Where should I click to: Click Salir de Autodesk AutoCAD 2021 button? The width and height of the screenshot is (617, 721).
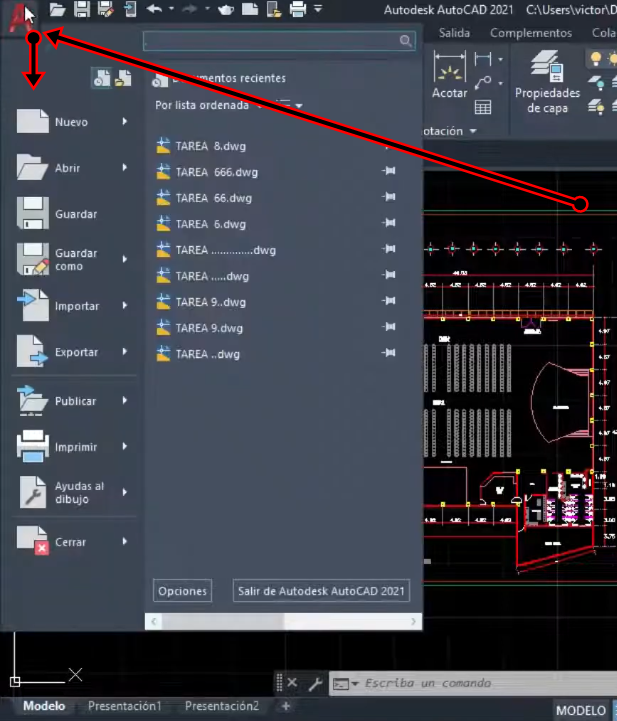tap(321, 591)
